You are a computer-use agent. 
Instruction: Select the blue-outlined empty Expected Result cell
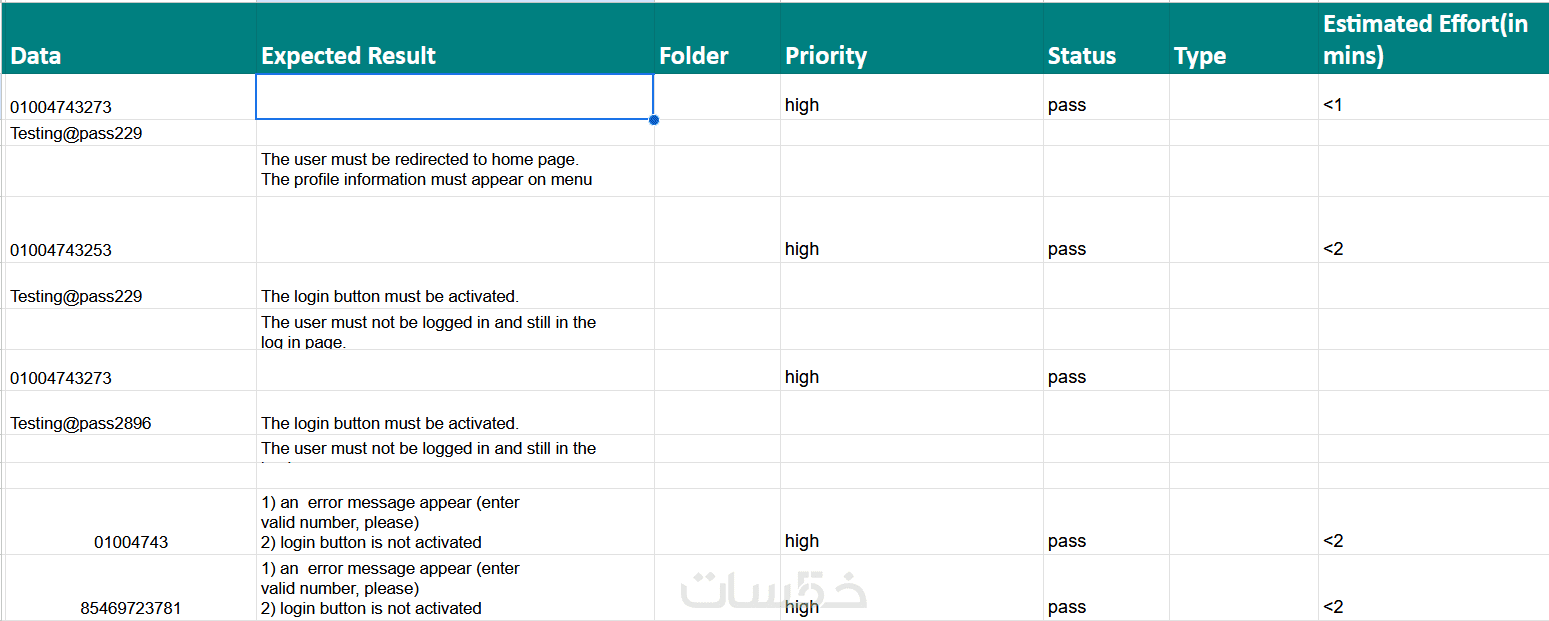(454, 97)
